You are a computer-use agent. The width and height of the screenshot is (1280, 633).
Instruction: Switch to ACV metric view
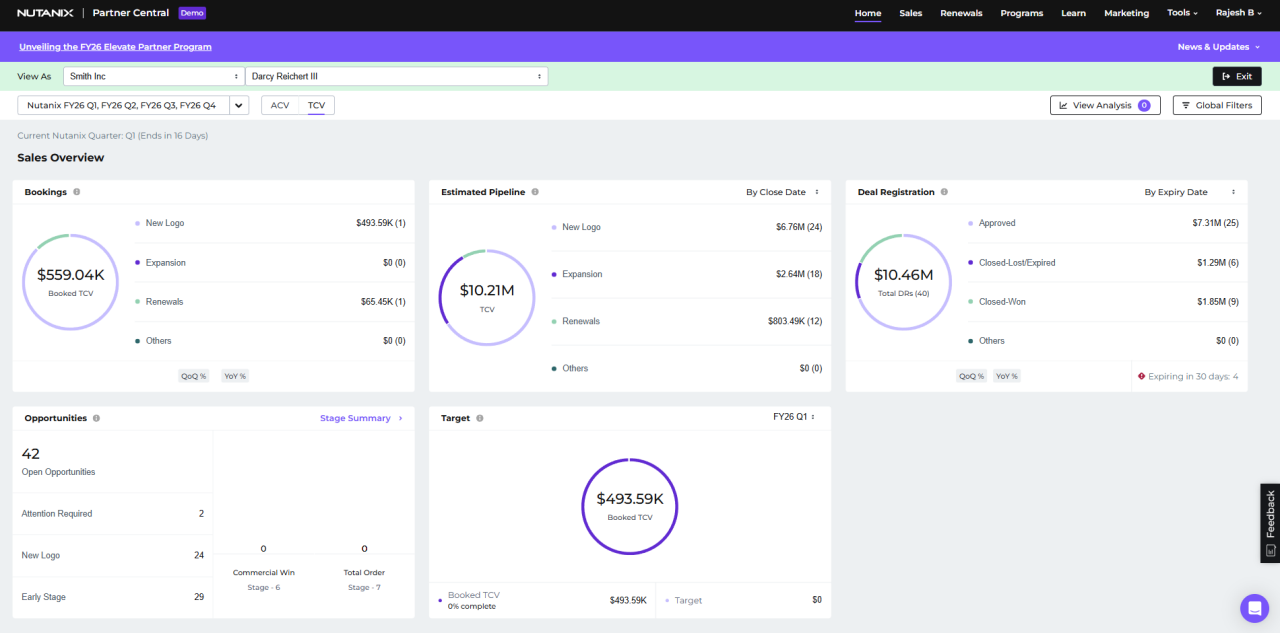tap(280, 104)
